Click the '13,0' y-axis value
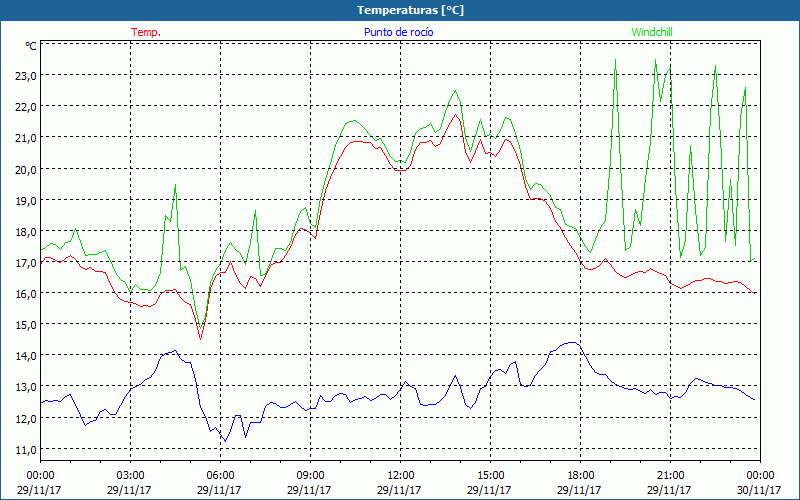This screenshot has height=500, width=800. point(26,387)
